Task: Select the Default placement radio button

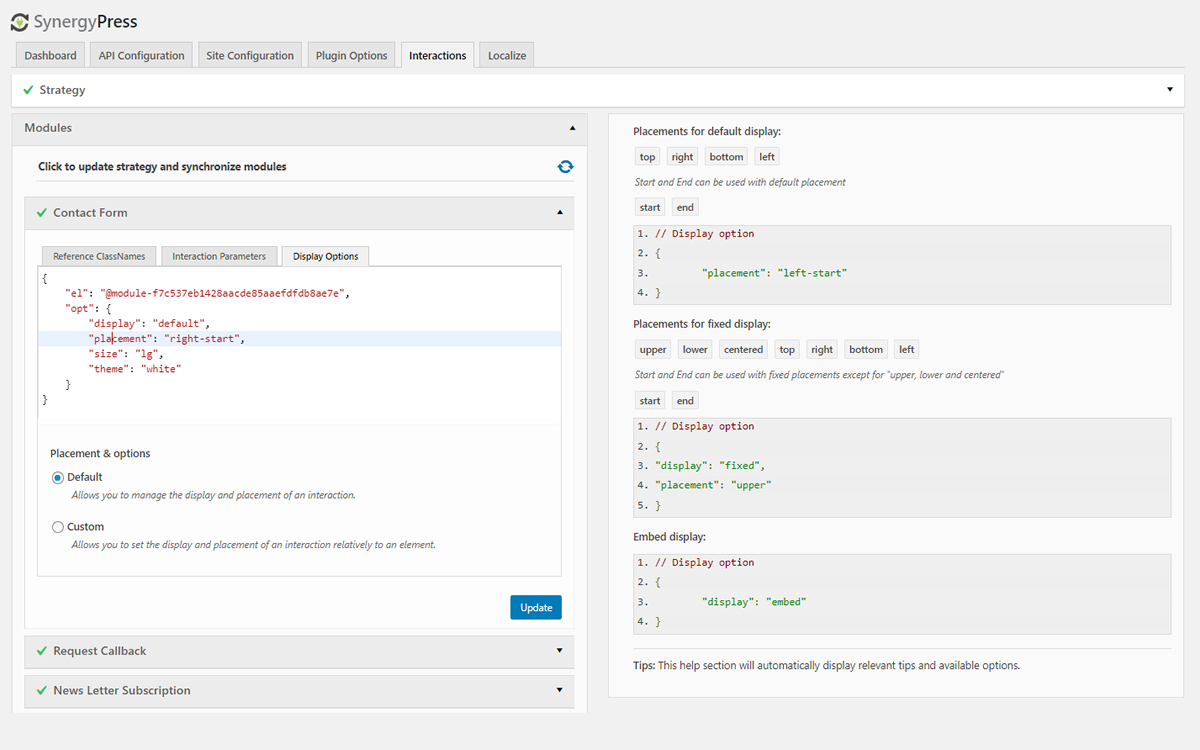Action: tap(58, 478)
